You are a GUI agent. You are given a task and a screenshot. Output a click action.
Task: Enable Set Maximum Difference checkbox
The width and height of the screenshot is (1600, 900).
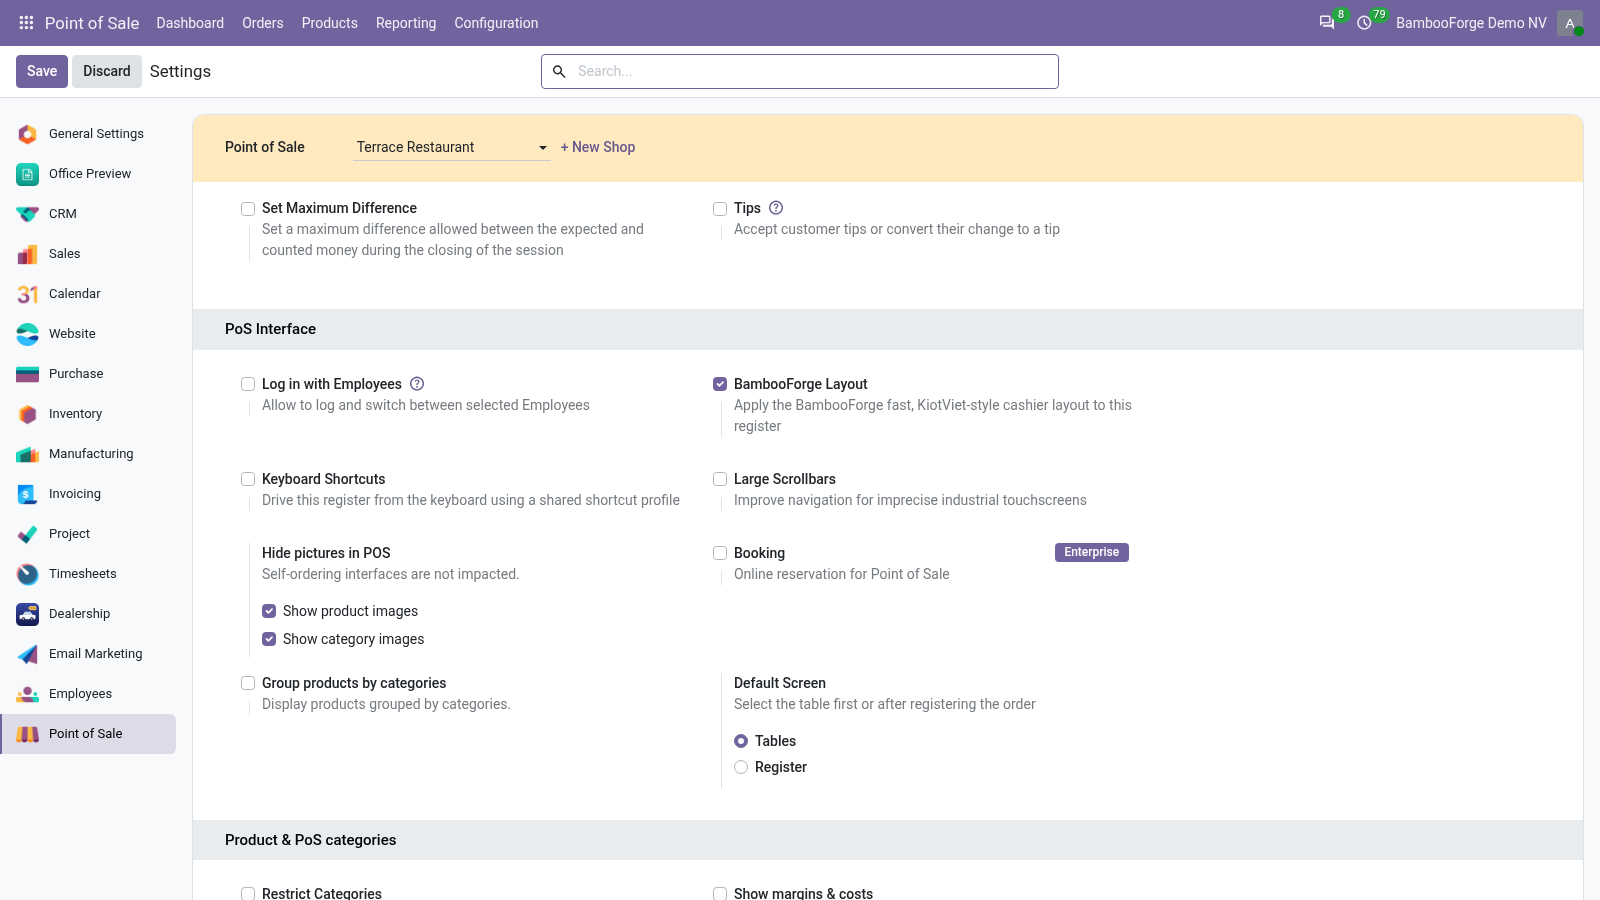click(248, 209)
